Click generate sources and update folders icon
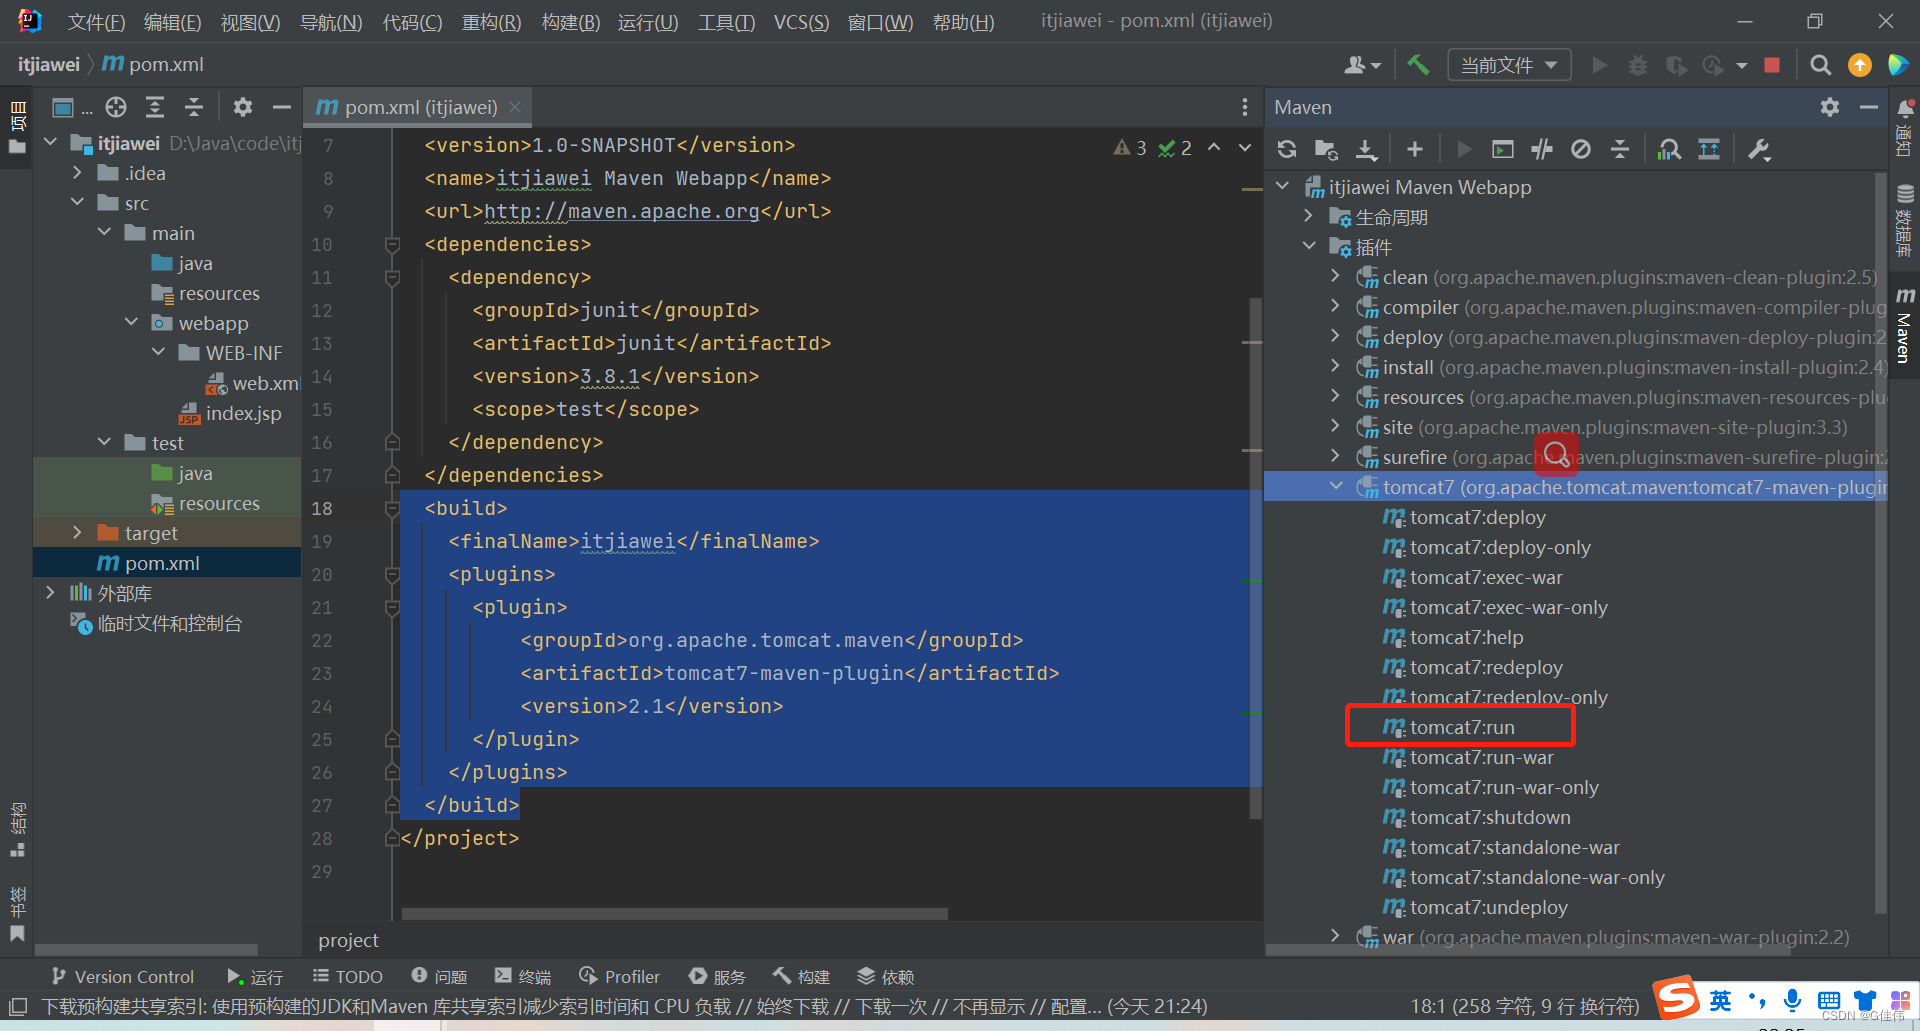The height and width of the screenshot is (1031, 1920). tap(1326, 149)
